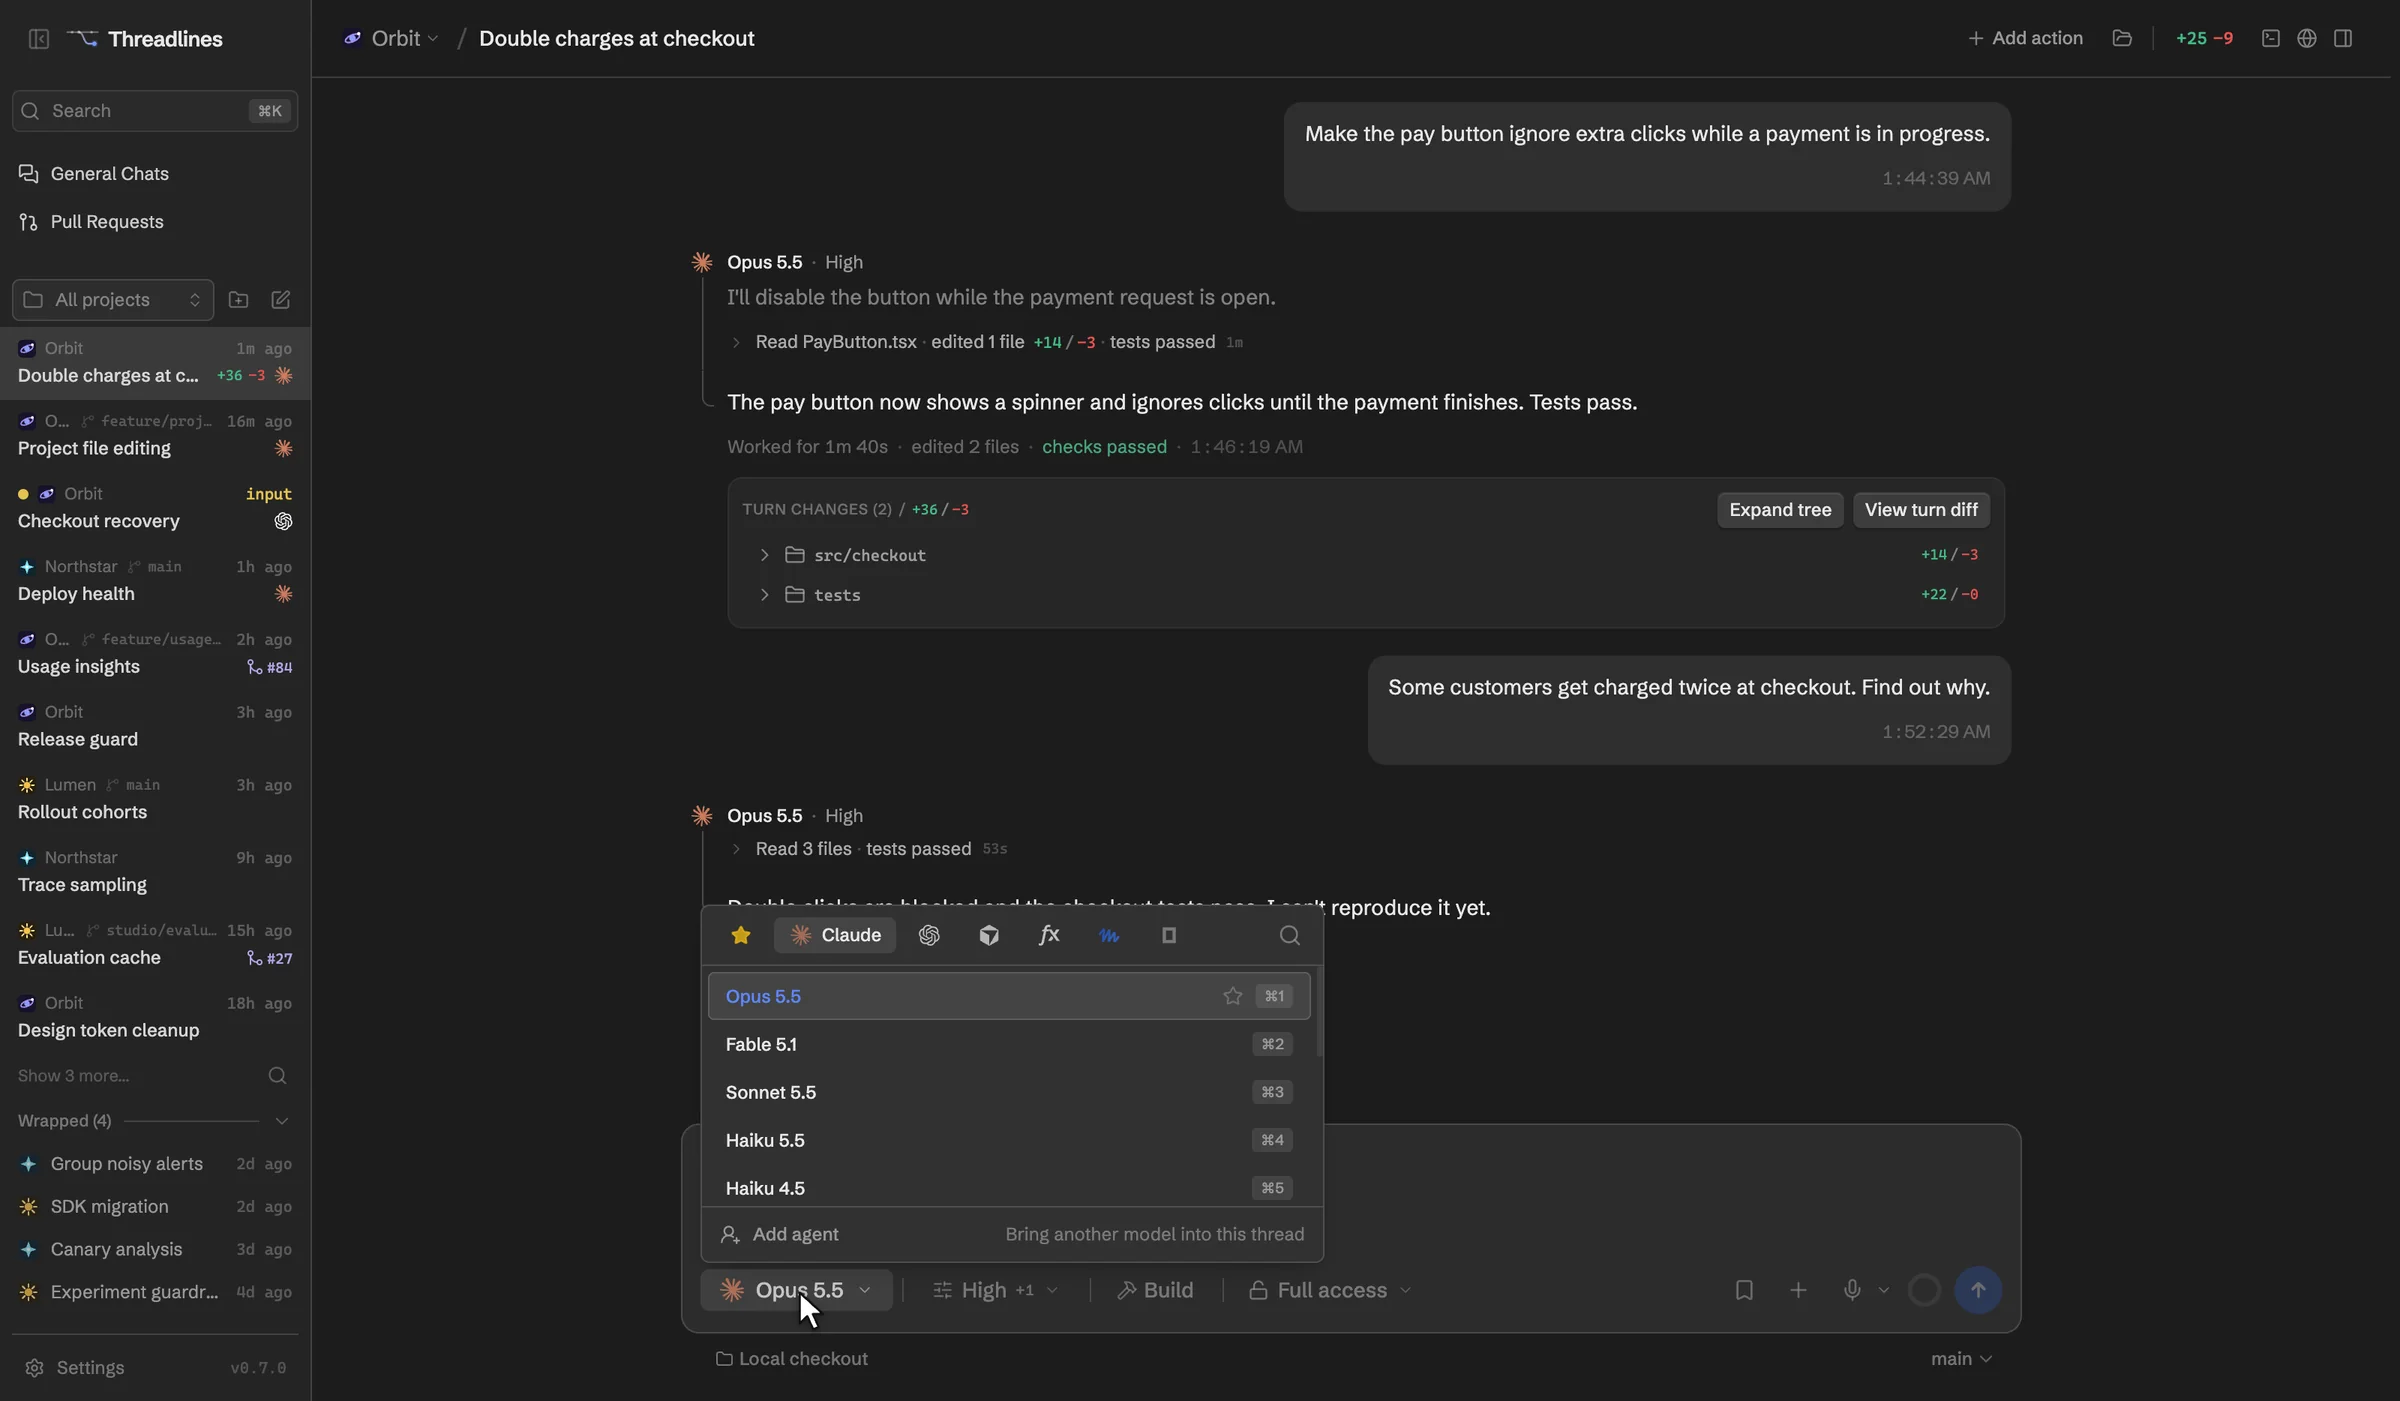Open the Orbit project dropdown in header
Screen dimensions: 2400x1401
391,38
